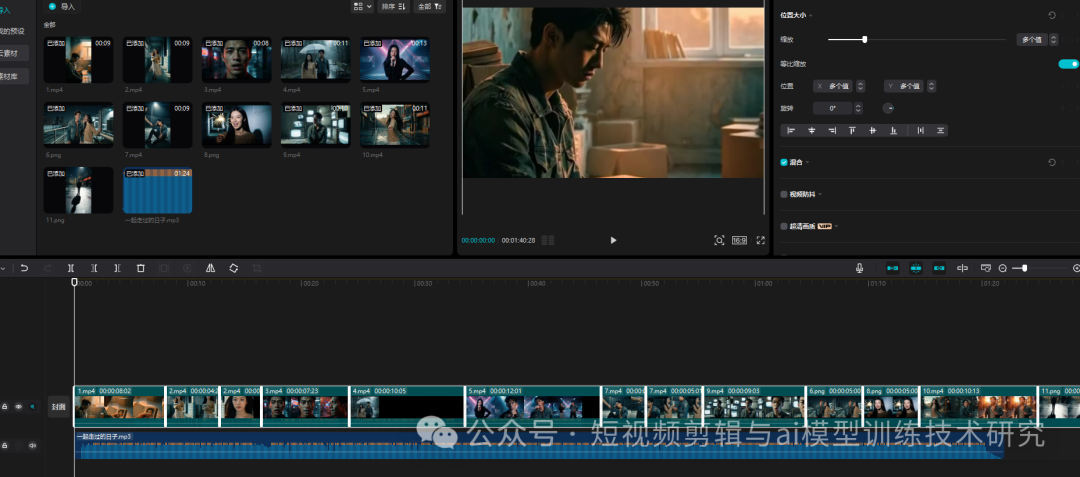
Task: Open timeline cover settings monitor icon
Action: 986,268
